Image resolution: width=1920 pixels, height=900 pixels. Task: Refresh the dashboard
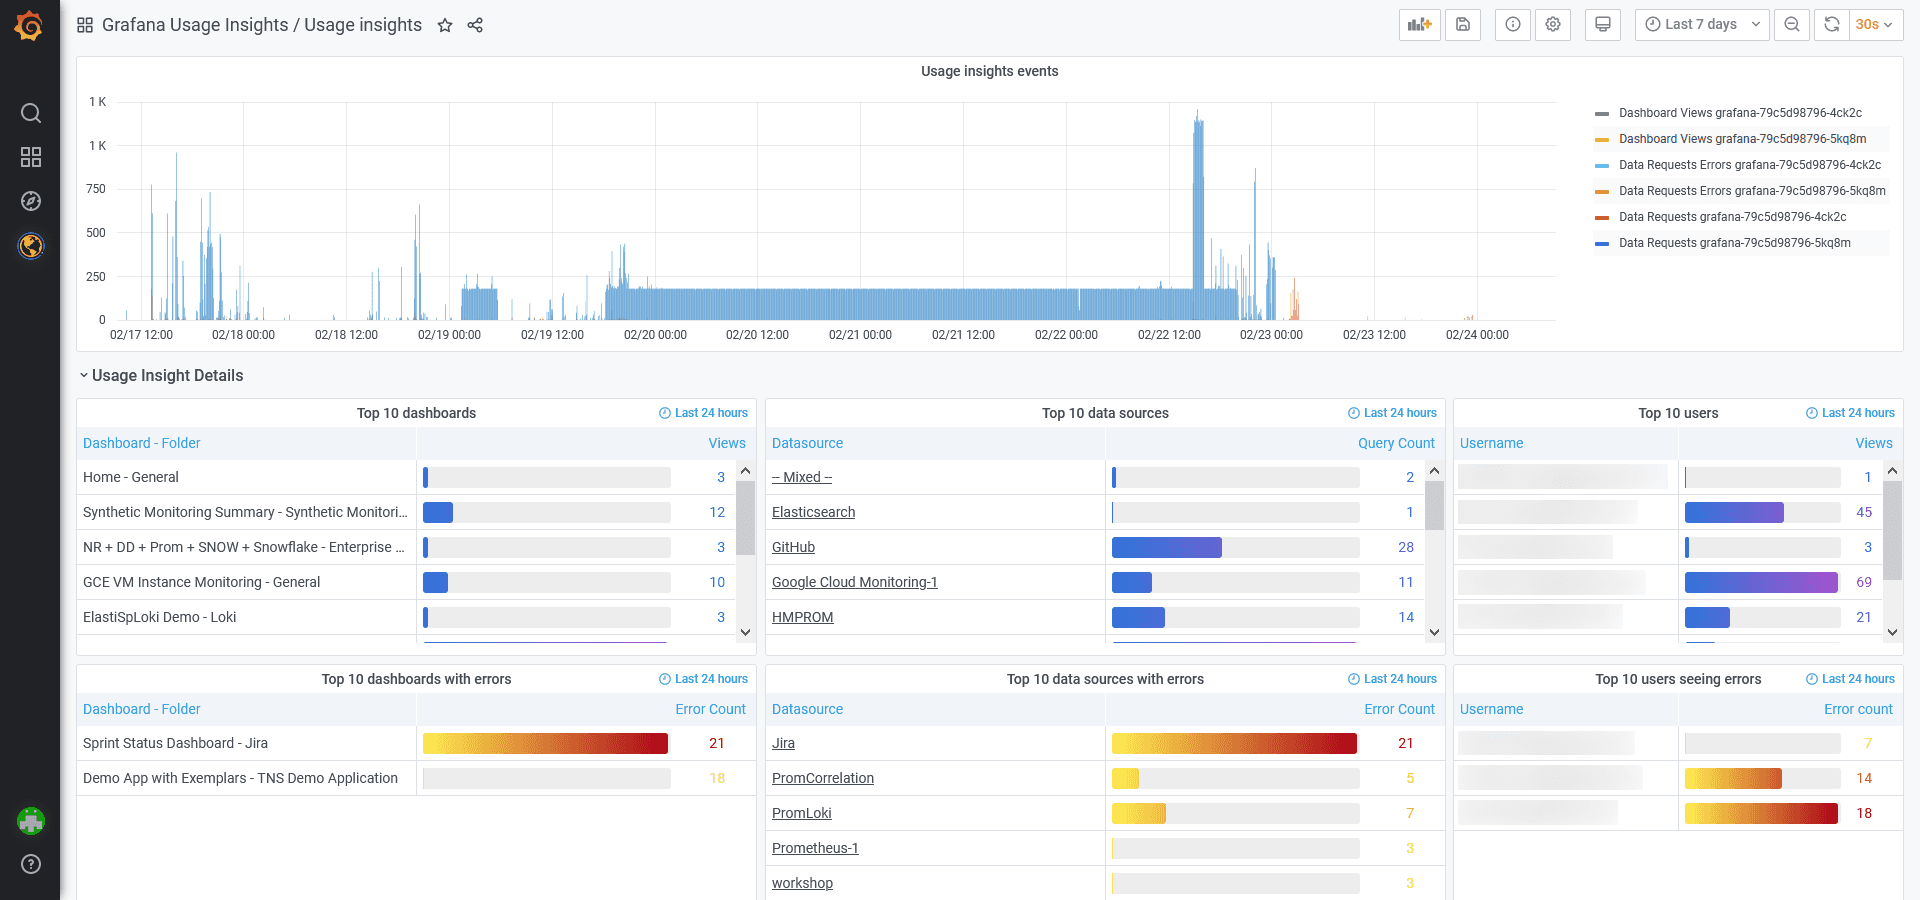(1830, 24)
